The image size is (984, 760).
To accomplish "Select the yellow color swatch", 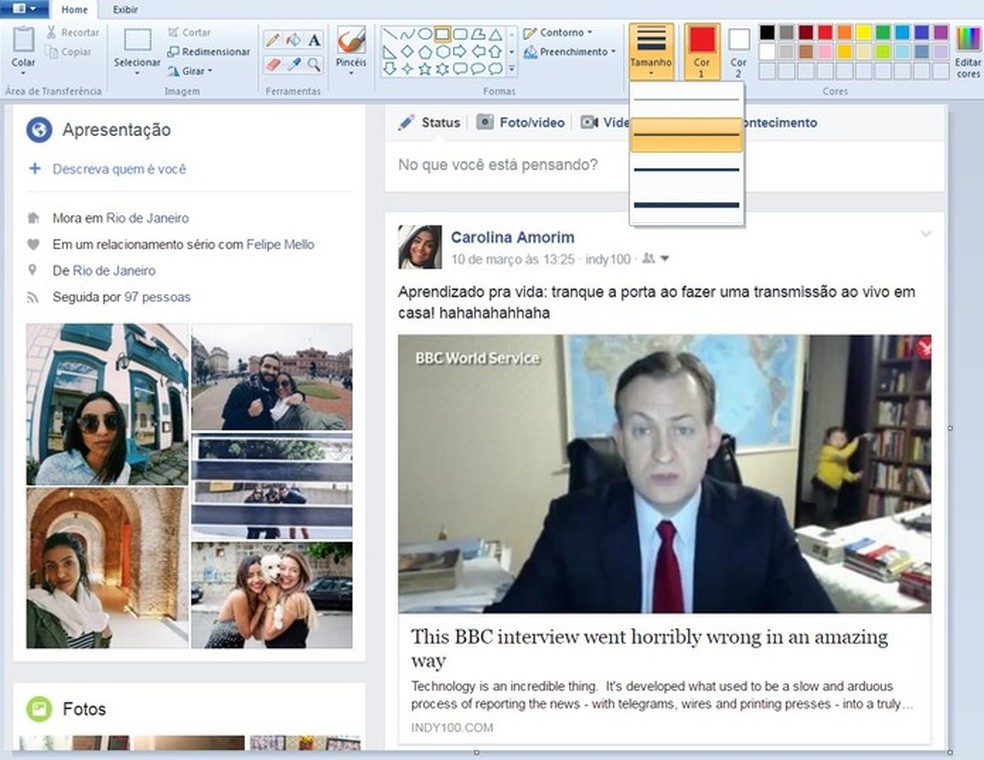I will [x=864, y=32].
